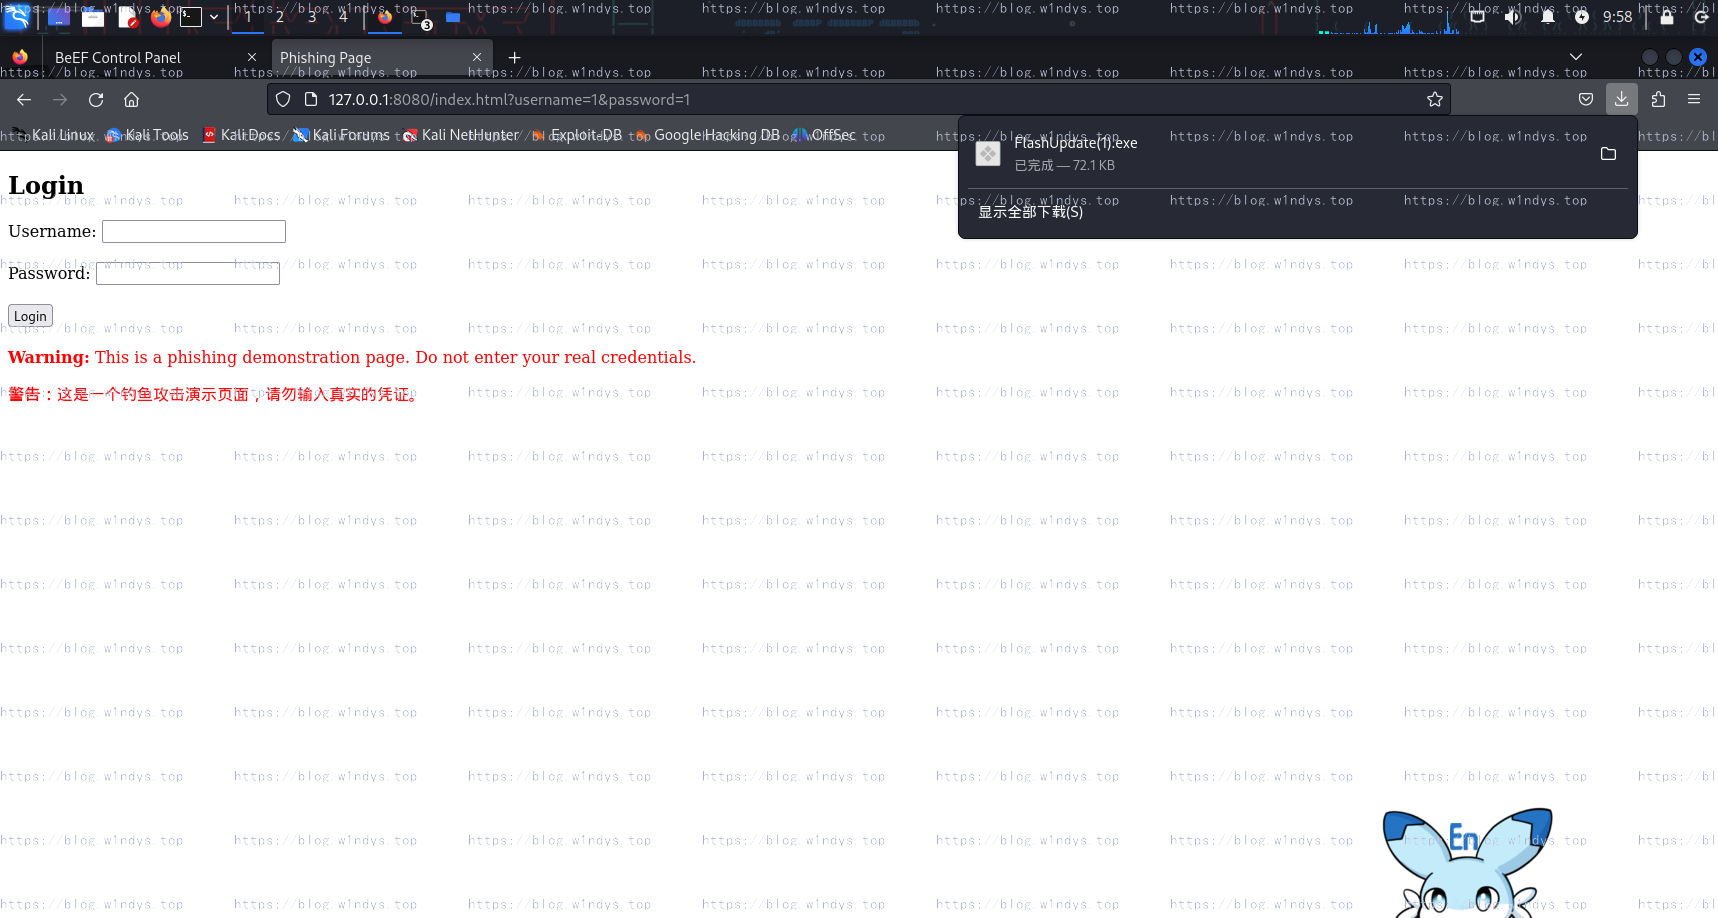Screen dimensions: 1718x918
Task: Save to Pocket icon
Action: coord(1586,99)
